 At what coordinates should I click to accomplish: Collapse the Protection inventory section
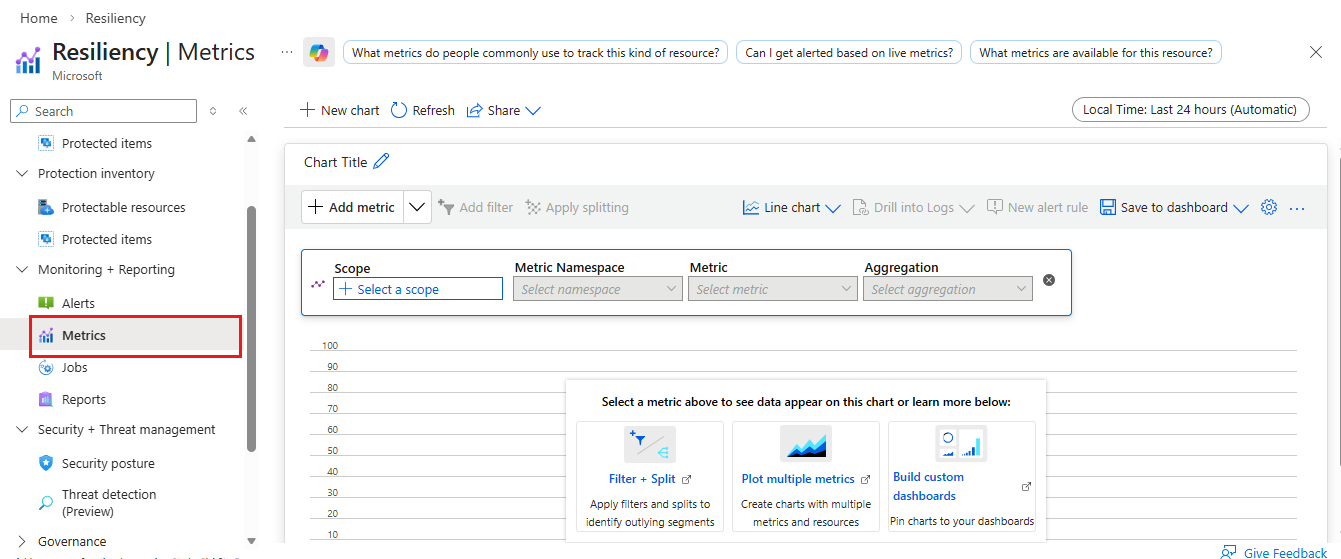(24, 173)
